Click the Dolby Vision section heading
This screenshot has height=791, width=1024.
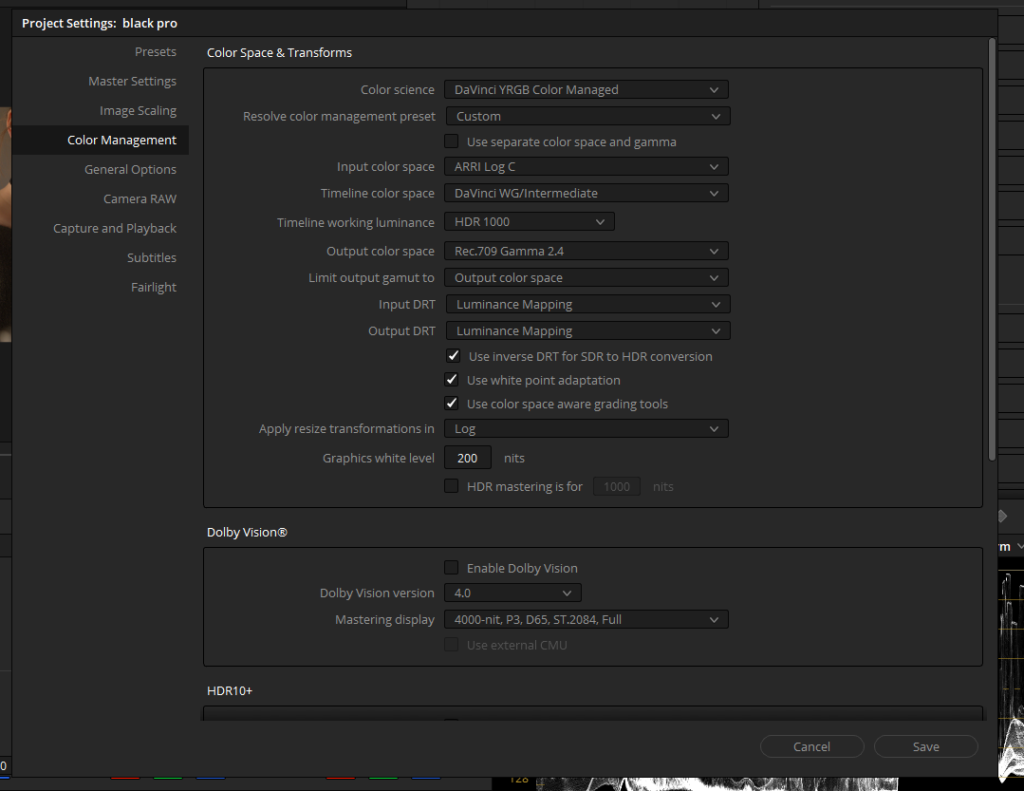pos(247,532)
